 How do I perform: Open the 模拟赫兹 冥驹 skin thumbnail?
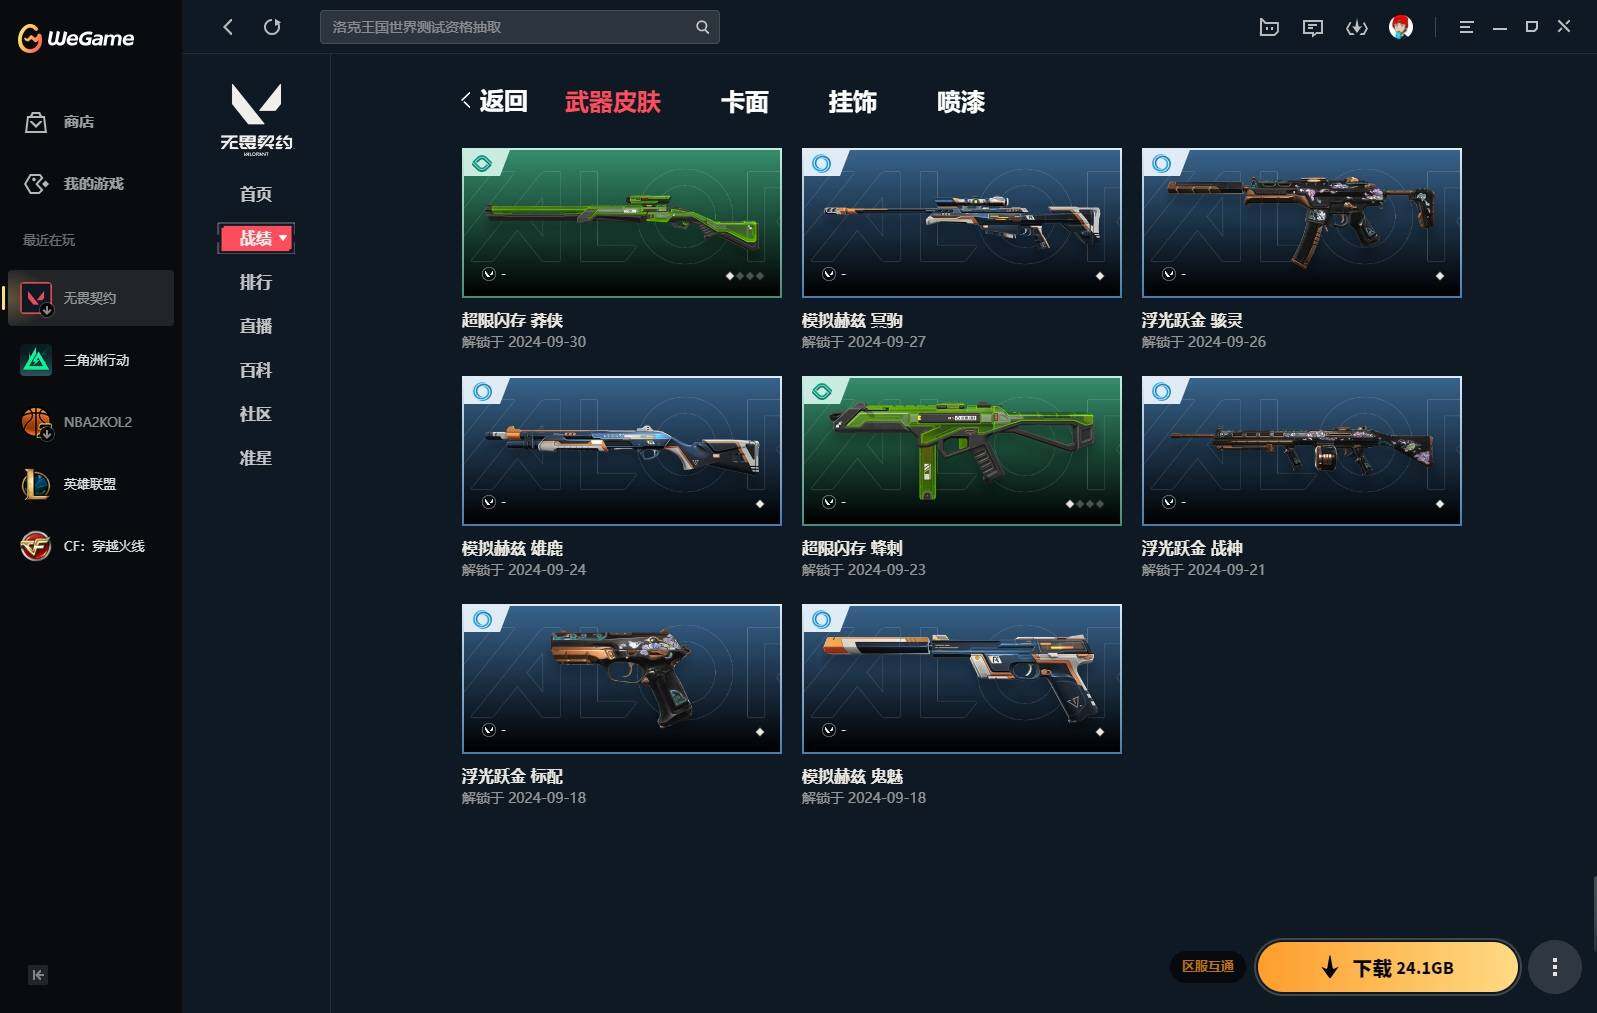click(962, 223)
